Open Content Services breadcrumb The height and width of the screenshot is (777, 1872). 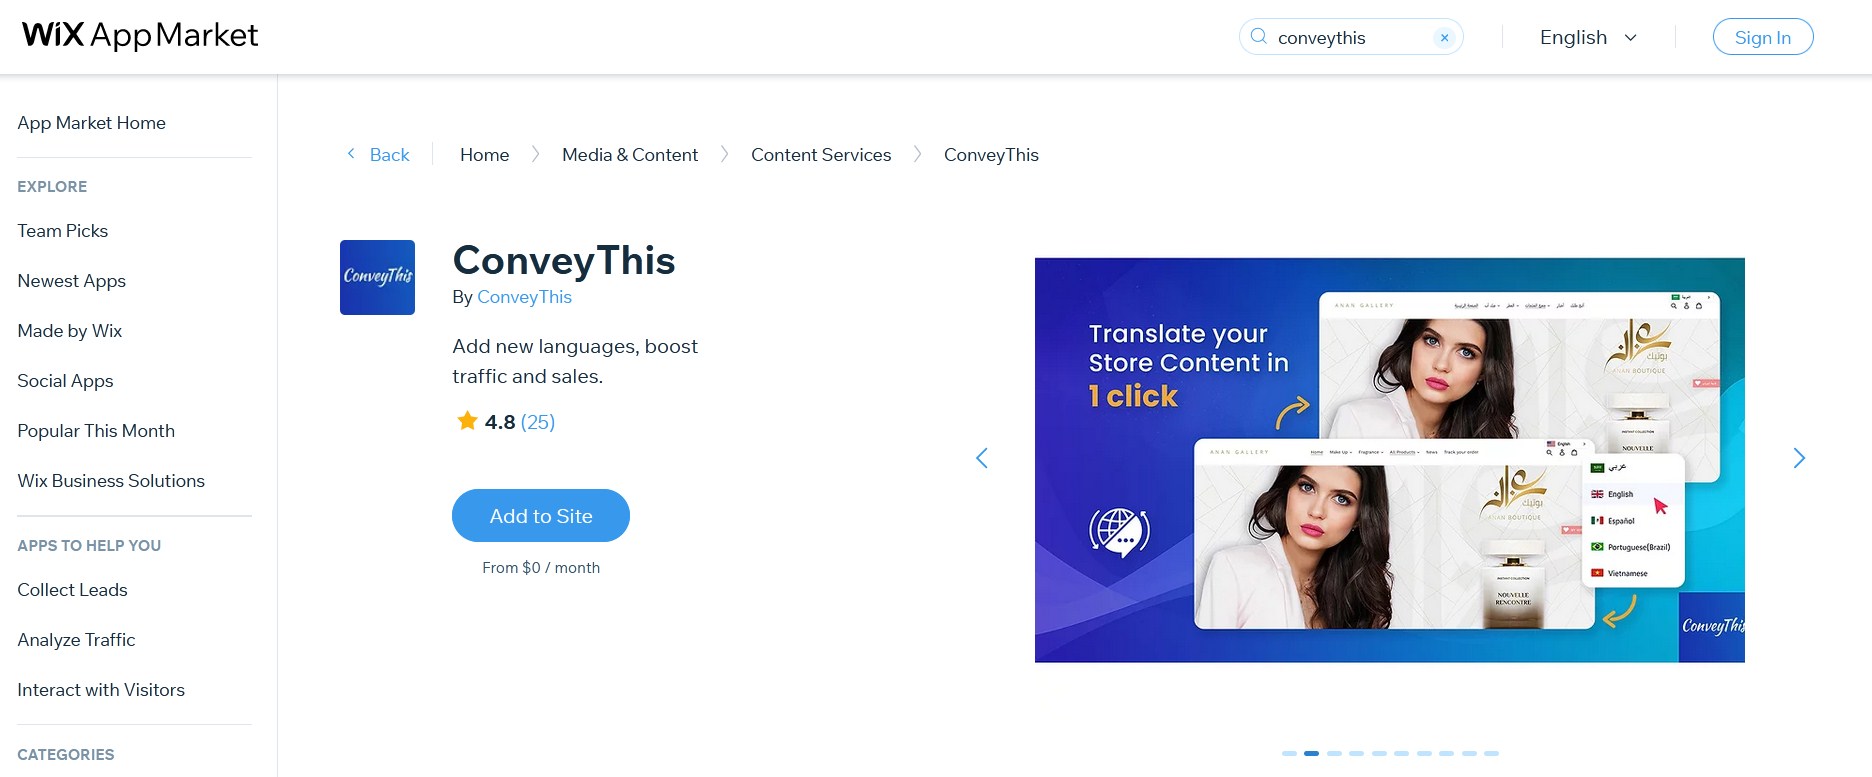(821, 155)
